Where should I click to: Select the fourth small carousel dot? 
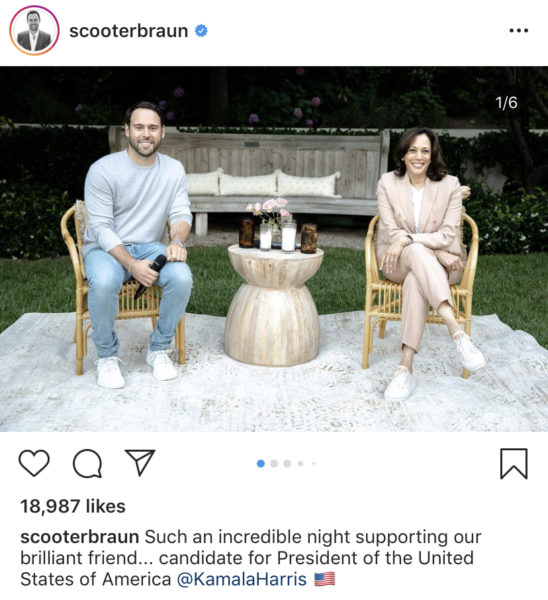point(300,463)
